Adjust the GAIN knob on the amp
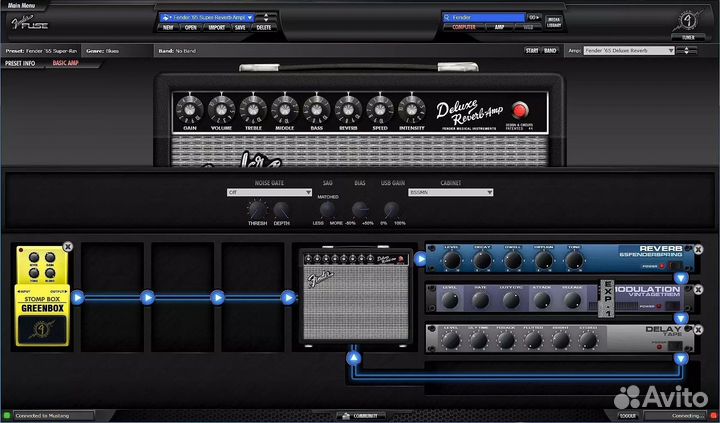The width and height of the screenshot is (720, 423). pyautogui.click(x=190, y=110)
